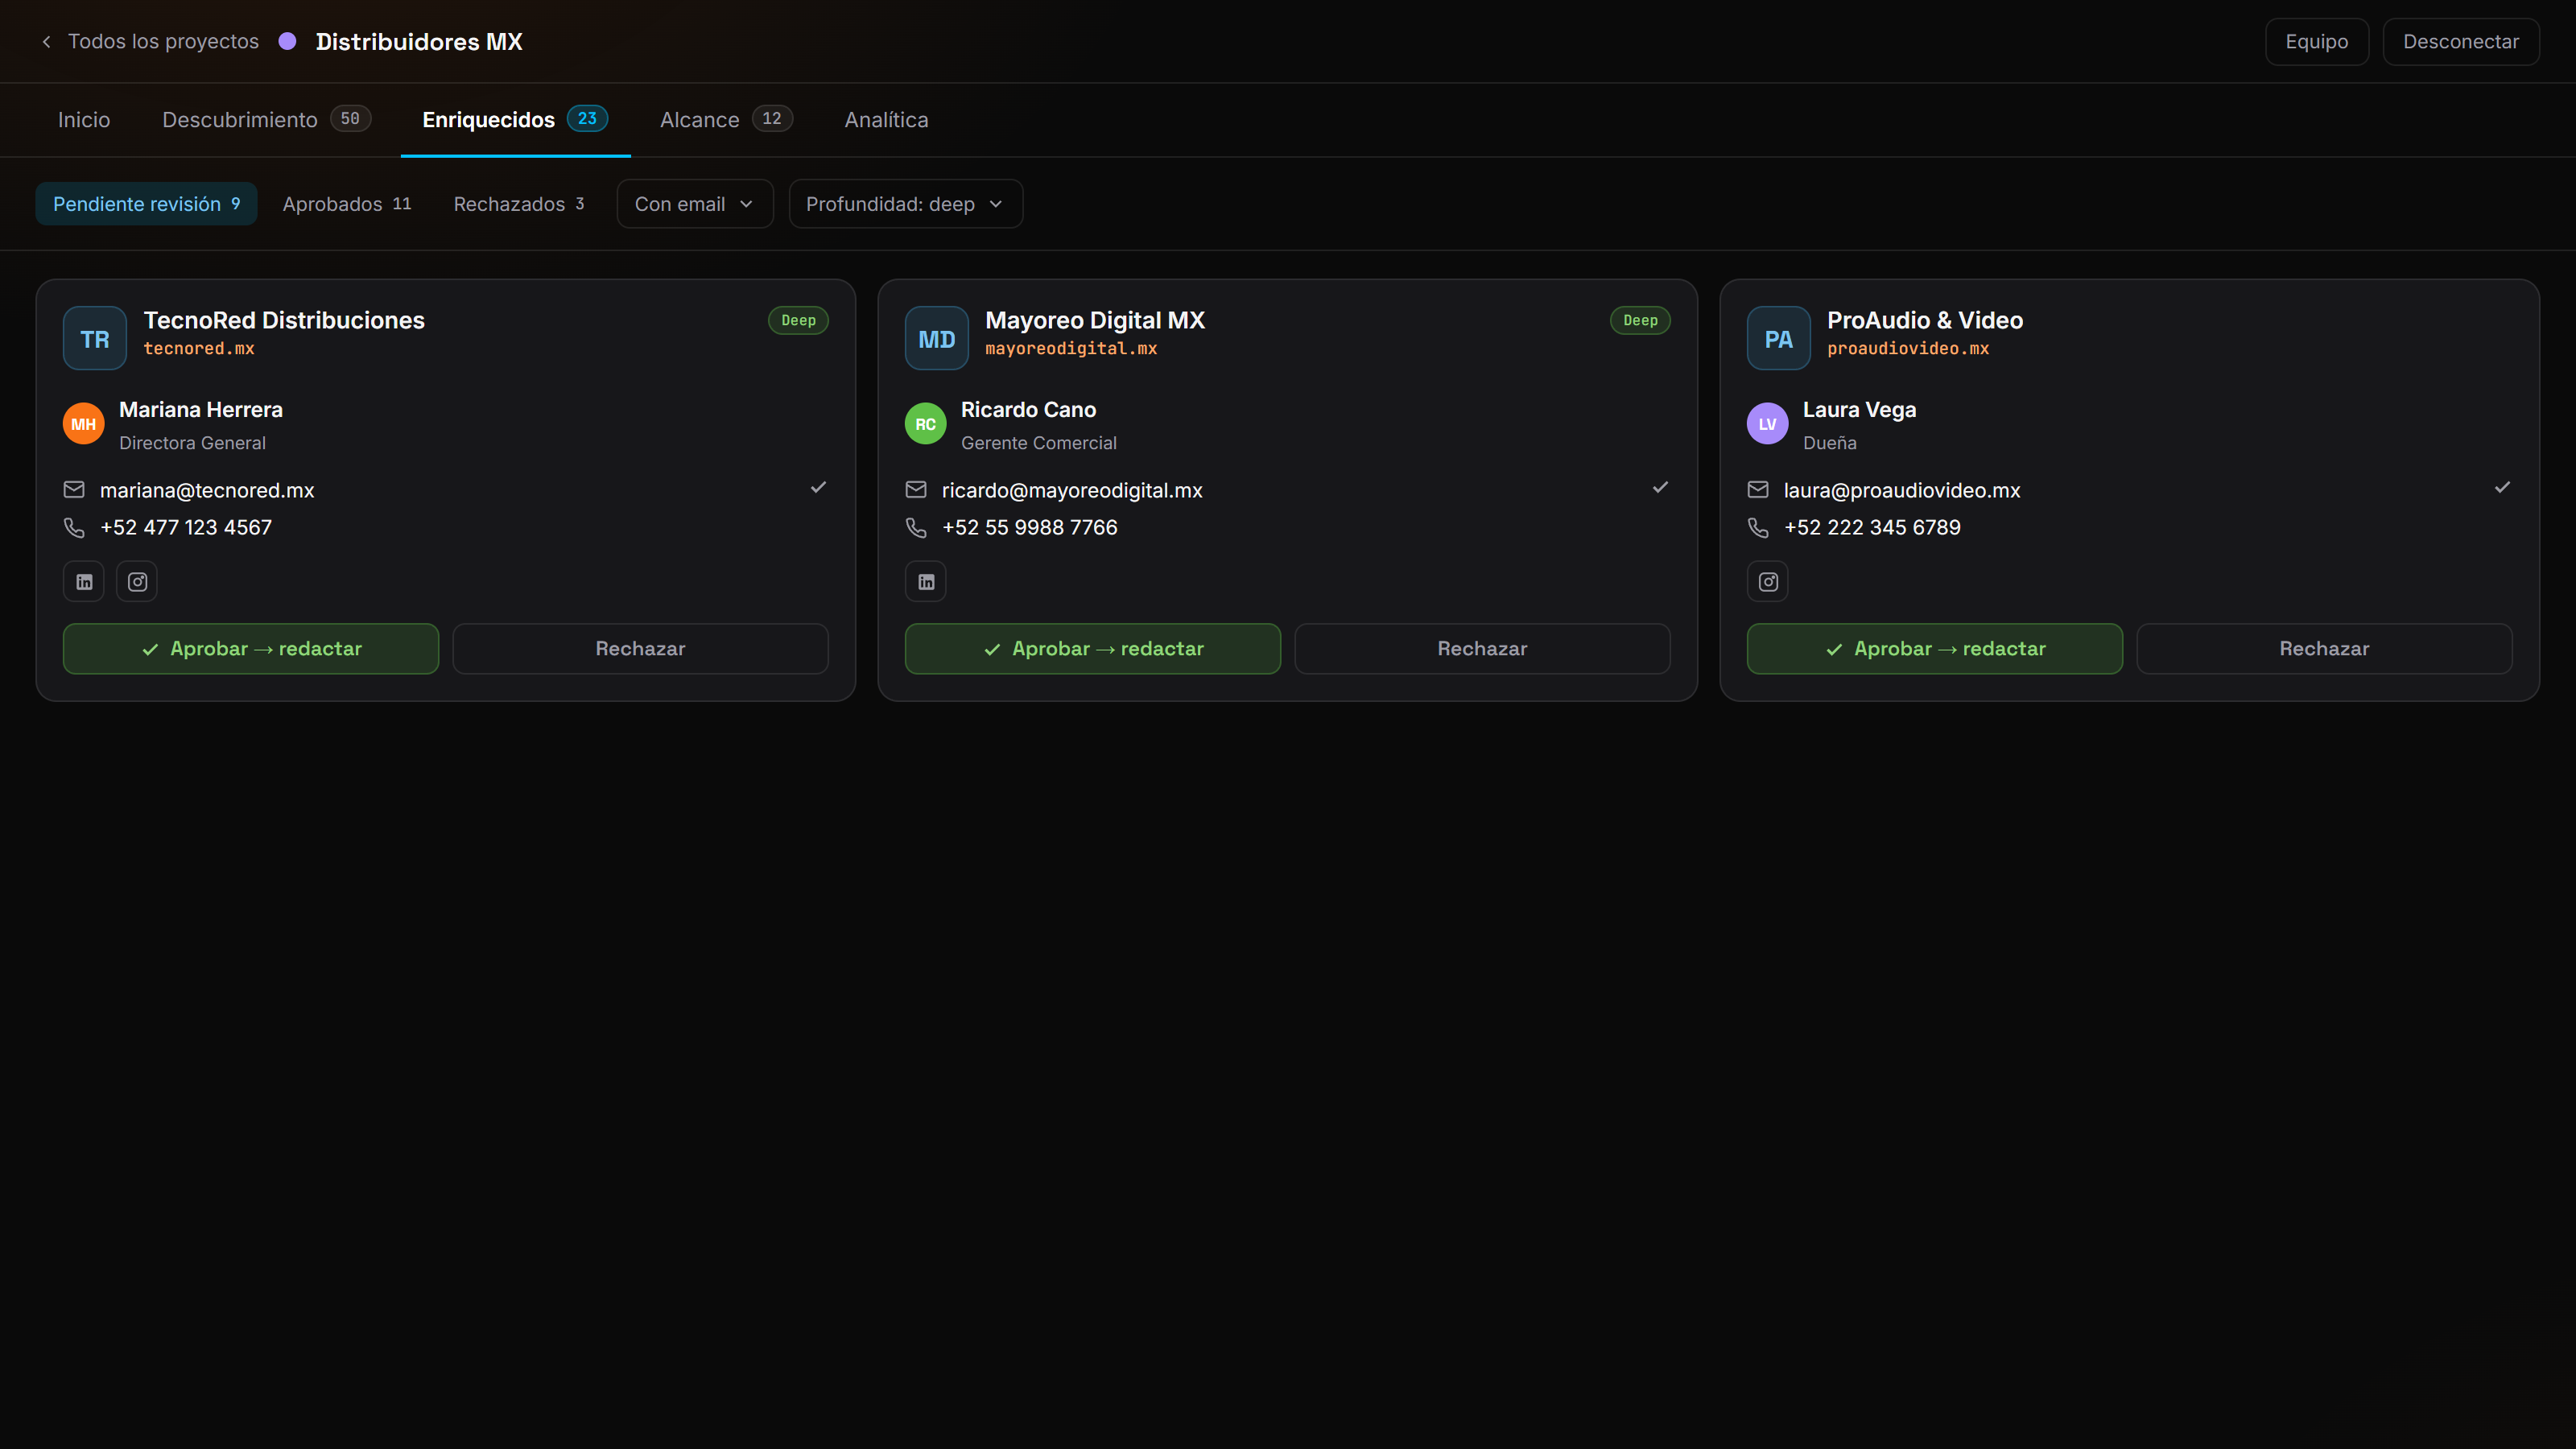Click the Equipo button
The image size is (2576, 1449).
tap(2317, 42)
